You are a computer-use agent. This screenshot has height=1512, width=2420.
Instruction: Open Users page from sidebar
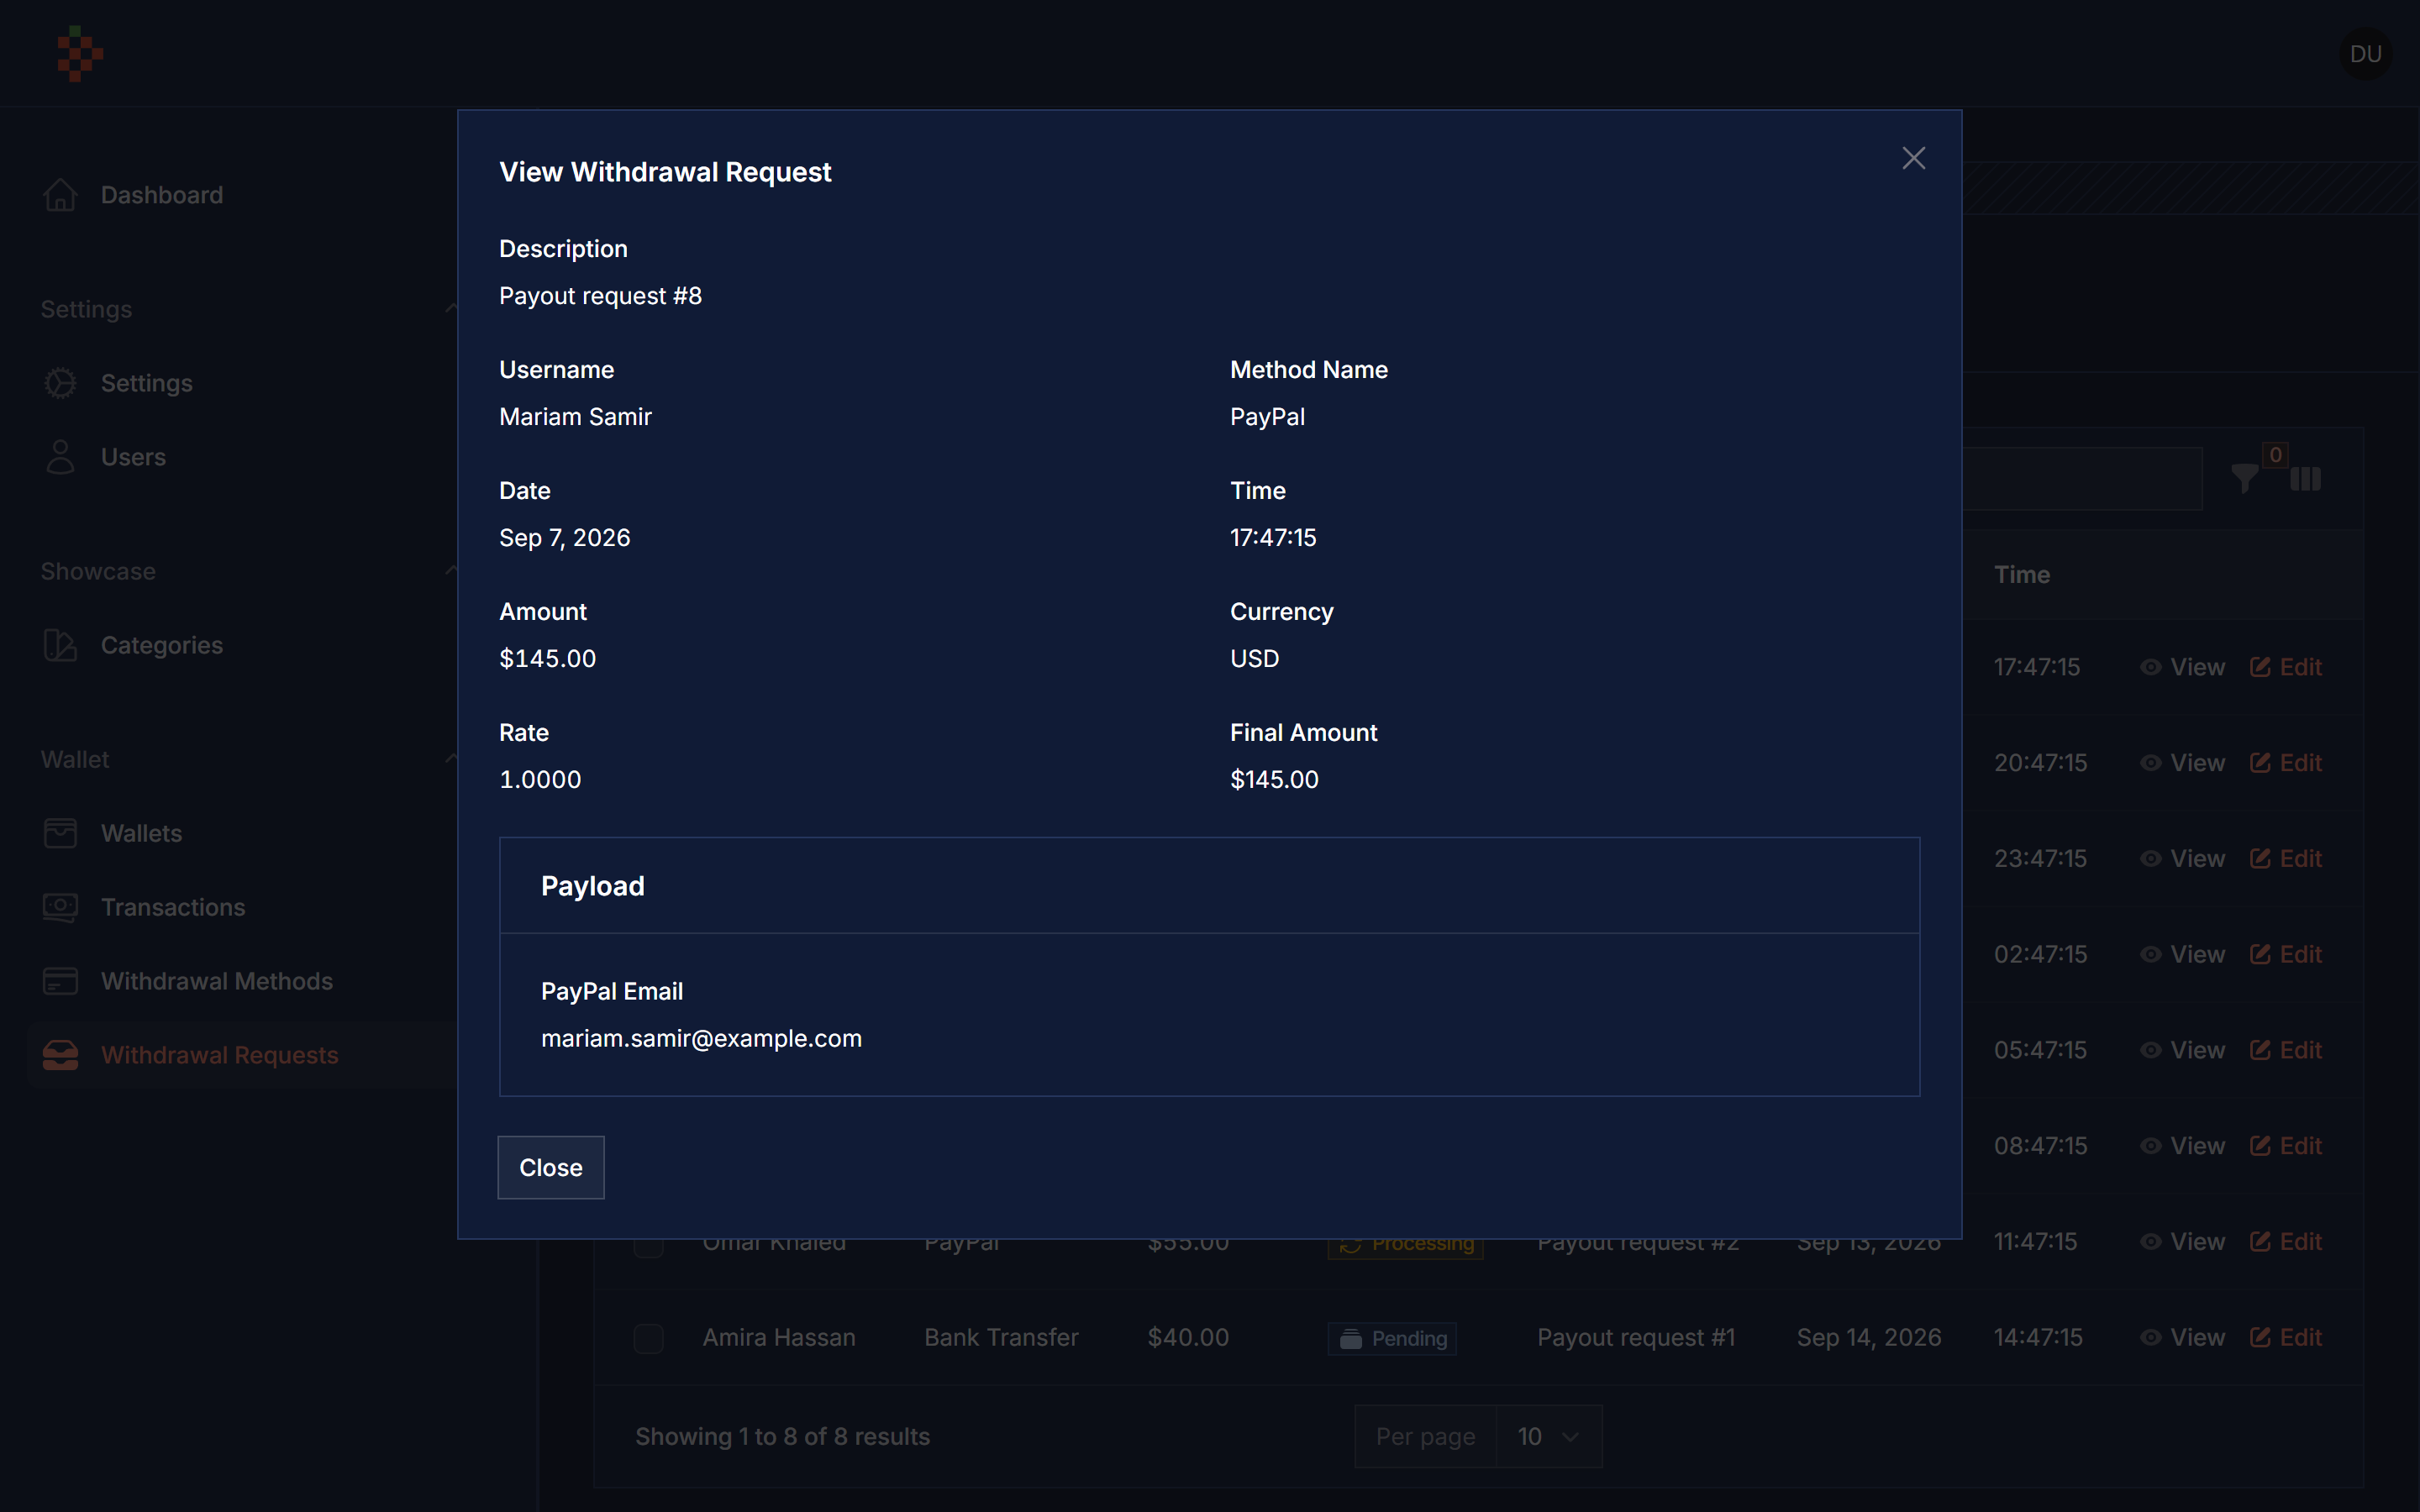[x=133, y=457]
